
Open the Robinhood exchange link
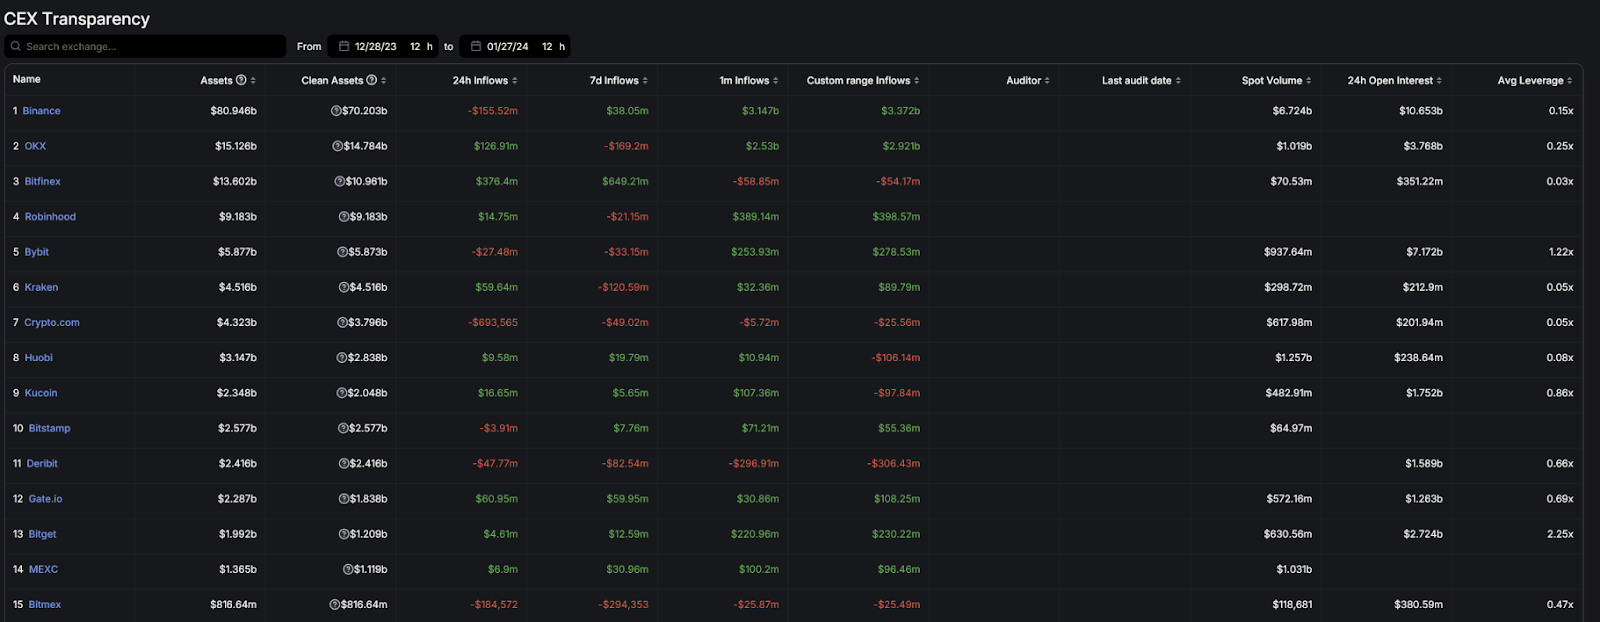(50, 217)
